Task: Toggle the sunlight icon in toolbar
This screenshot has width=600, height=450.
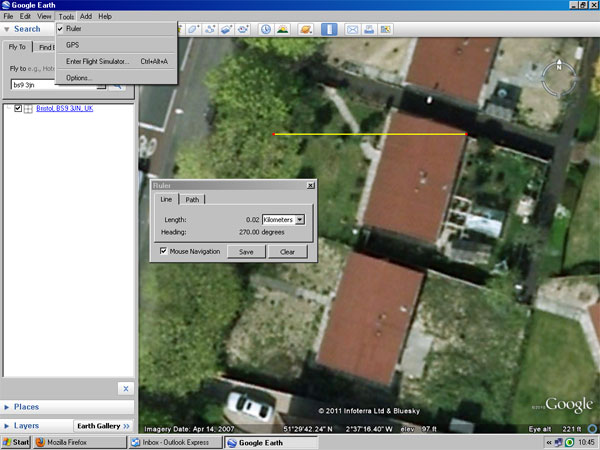Action: 283,29
